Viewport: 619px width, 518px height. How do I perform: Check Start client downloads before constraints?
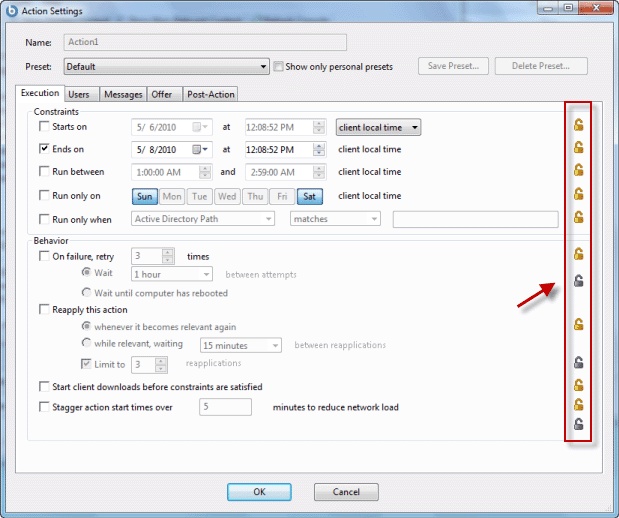(44, 386)
